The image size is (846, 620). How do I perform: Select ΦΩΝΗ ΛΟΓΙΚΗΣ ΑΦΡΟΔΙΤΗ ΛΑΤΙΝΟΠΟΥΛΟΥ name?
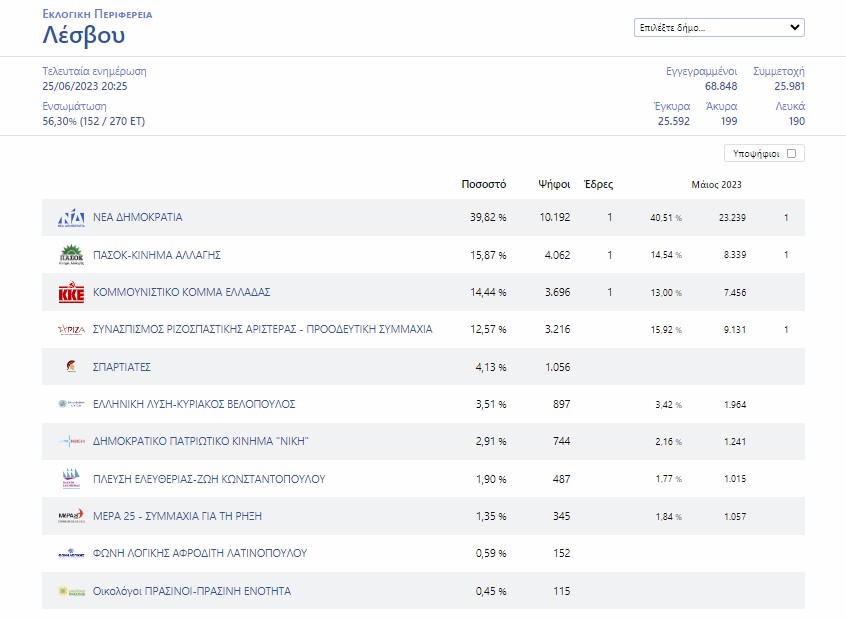pos(200,553)
